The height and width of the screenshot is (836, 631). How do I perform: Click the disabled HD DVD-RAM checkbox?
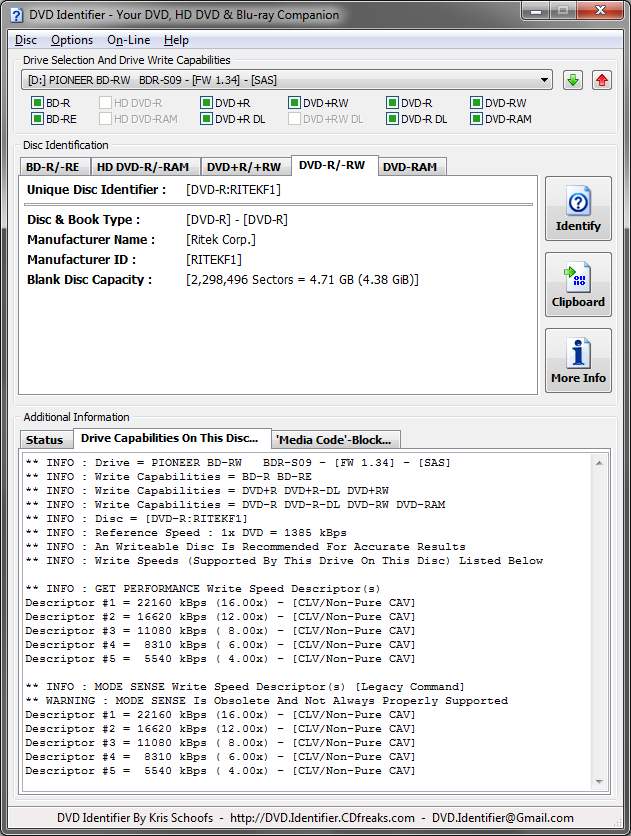pos(105,119)
